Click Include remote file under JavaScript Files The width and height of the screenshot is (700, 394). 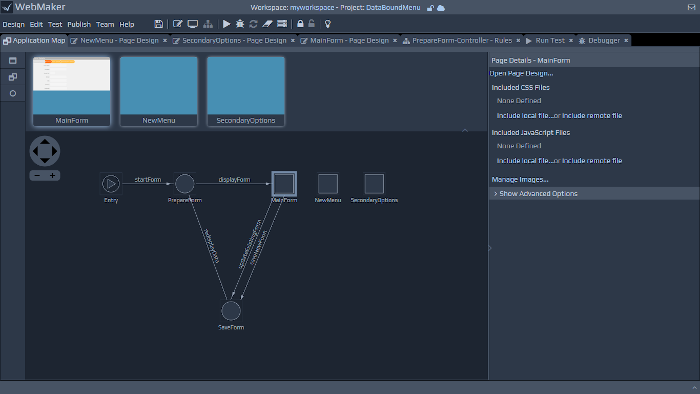click(592, 161)
